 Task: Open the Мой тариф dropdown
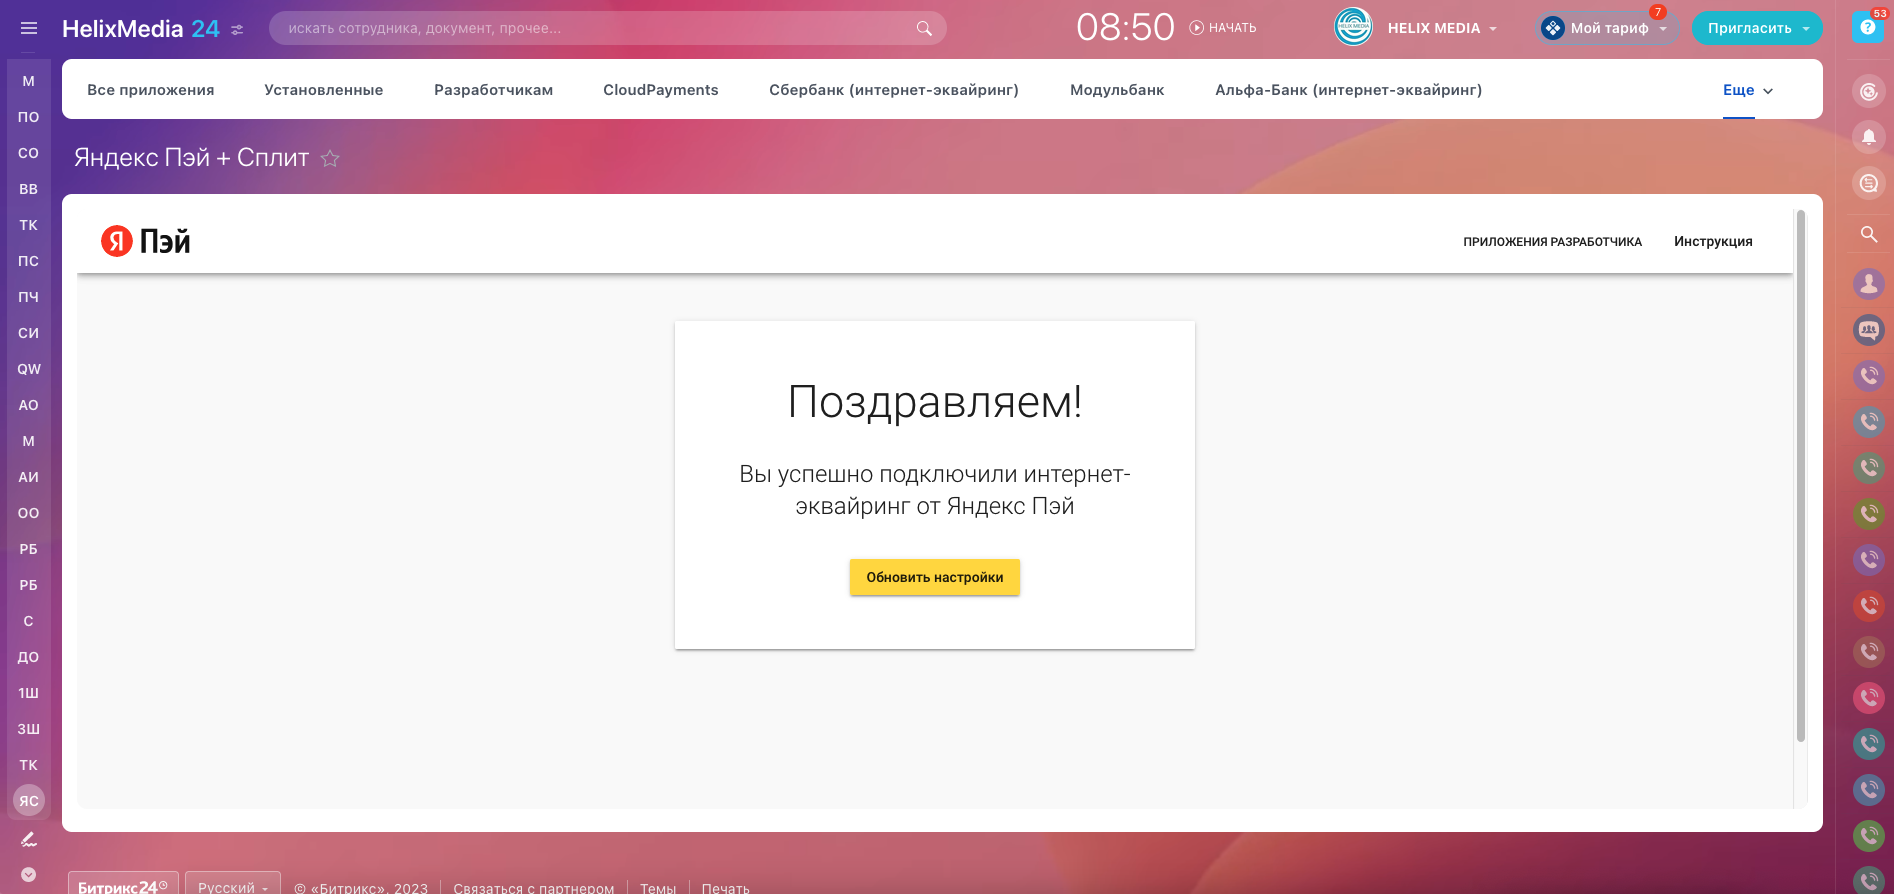[1607, 28]
